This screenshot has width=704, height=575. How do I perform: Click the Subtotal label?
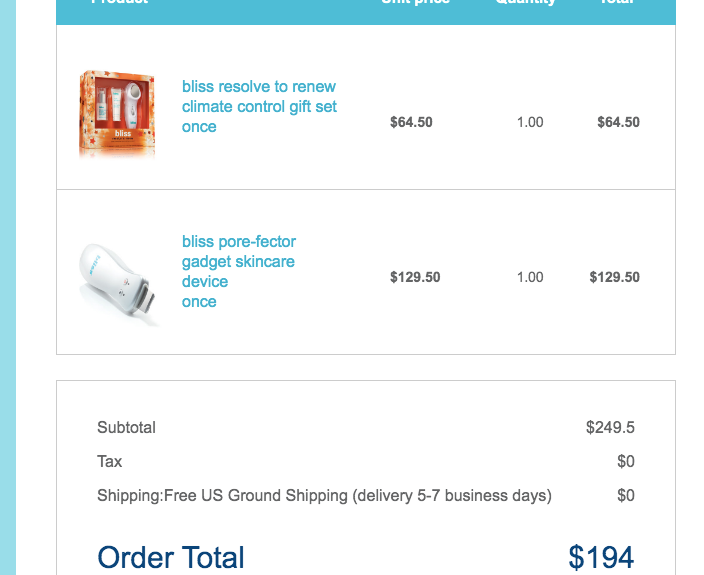point(126,427)
